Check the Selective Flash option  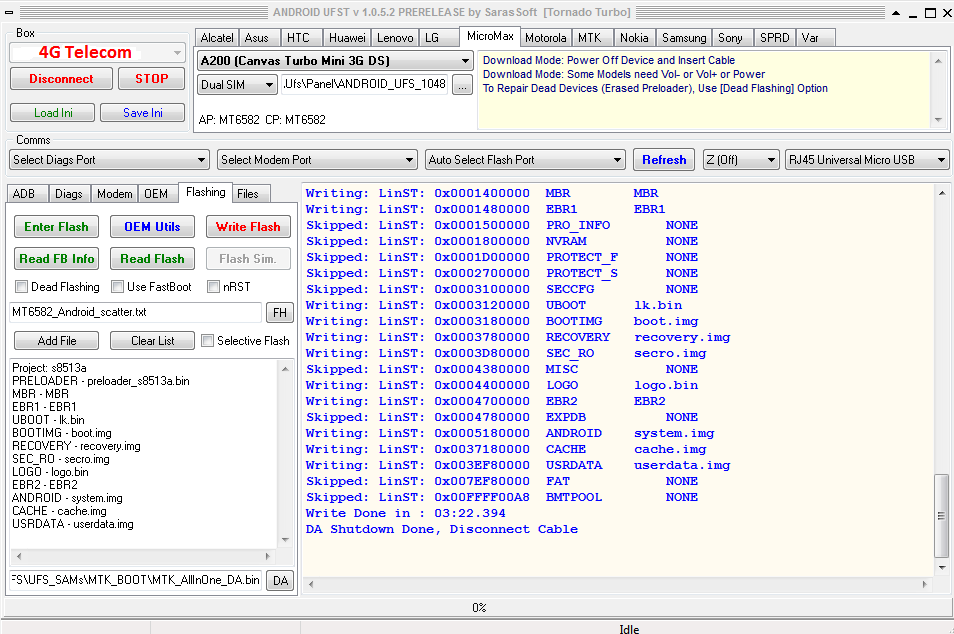coord(208,341)
